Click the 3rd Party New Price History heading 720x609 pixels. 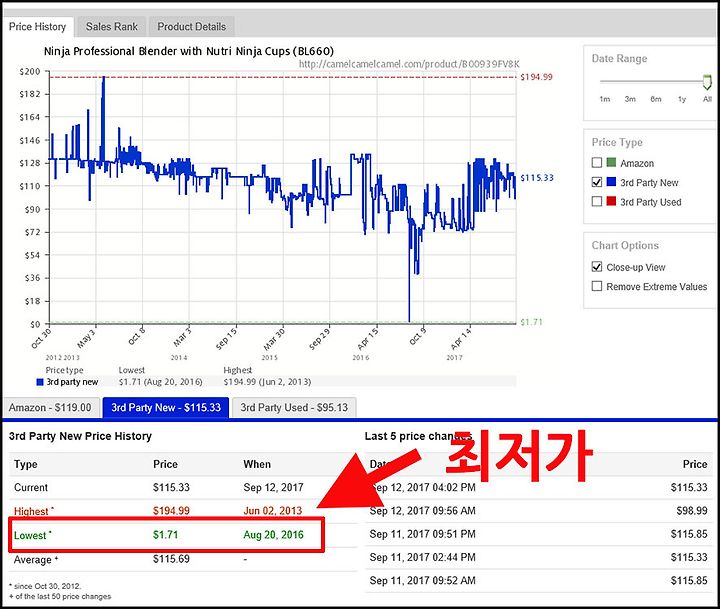80,436
